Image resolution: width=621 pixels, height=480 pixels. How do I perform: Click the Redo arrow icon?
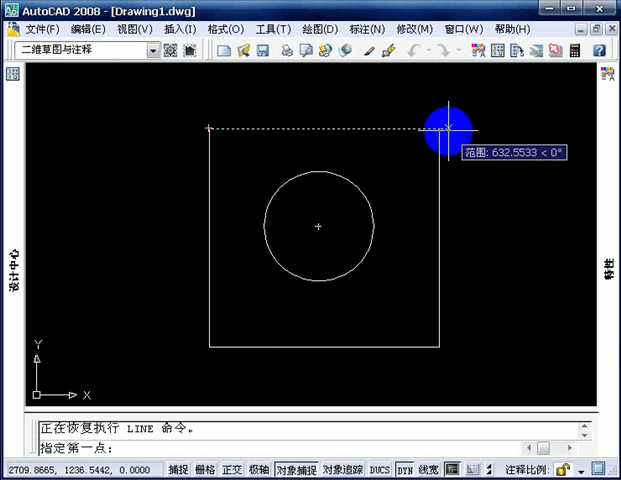click(x=443, y=50)
